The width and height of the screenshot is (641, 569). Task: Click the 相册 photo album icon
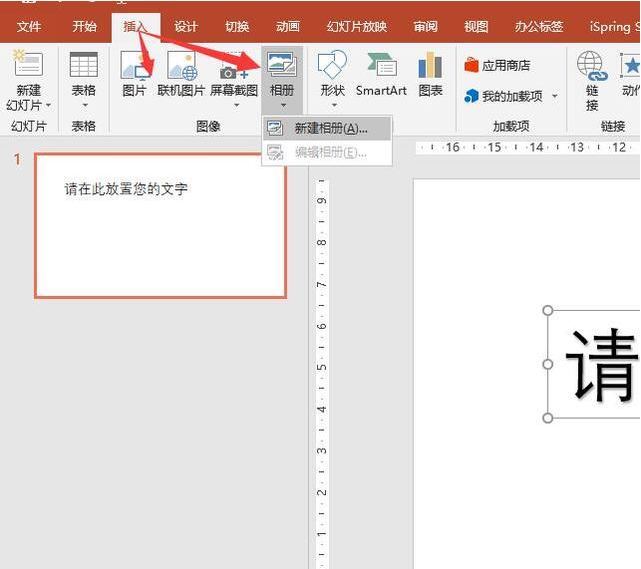282,64
